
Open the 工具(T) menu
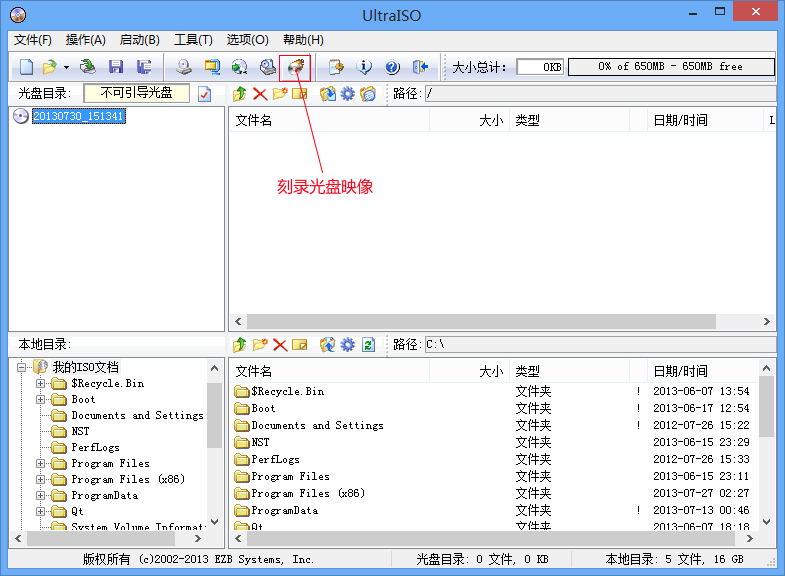click(193, 40)
